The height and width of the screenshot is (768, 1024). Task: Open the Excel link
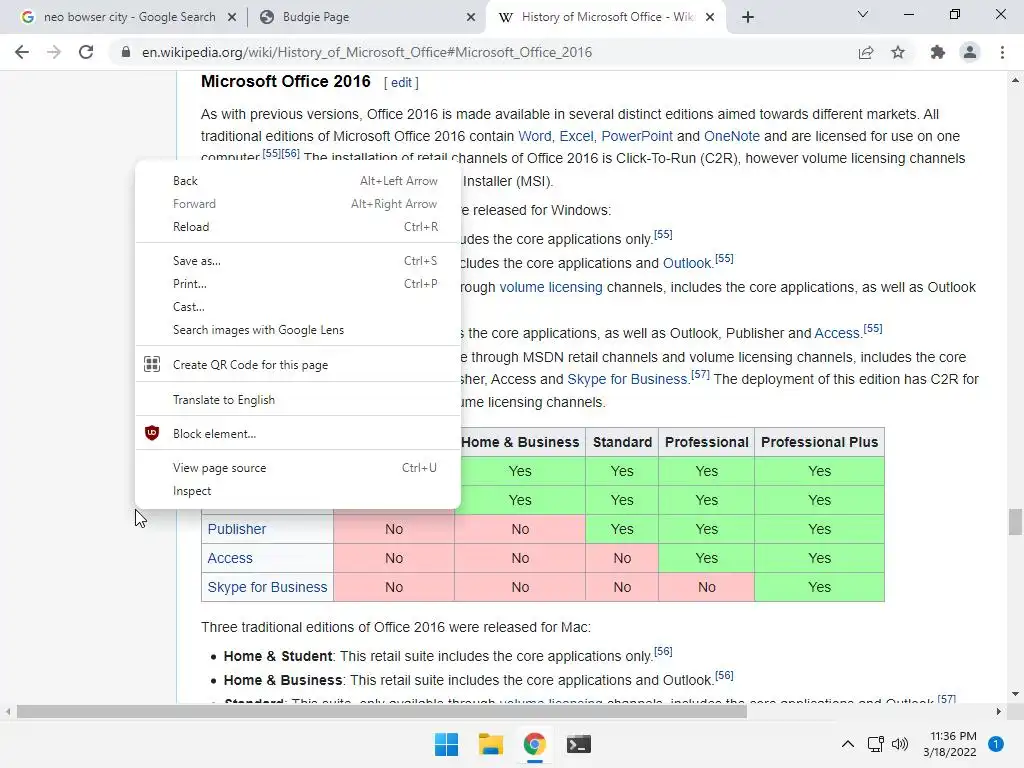pos(577,136)
